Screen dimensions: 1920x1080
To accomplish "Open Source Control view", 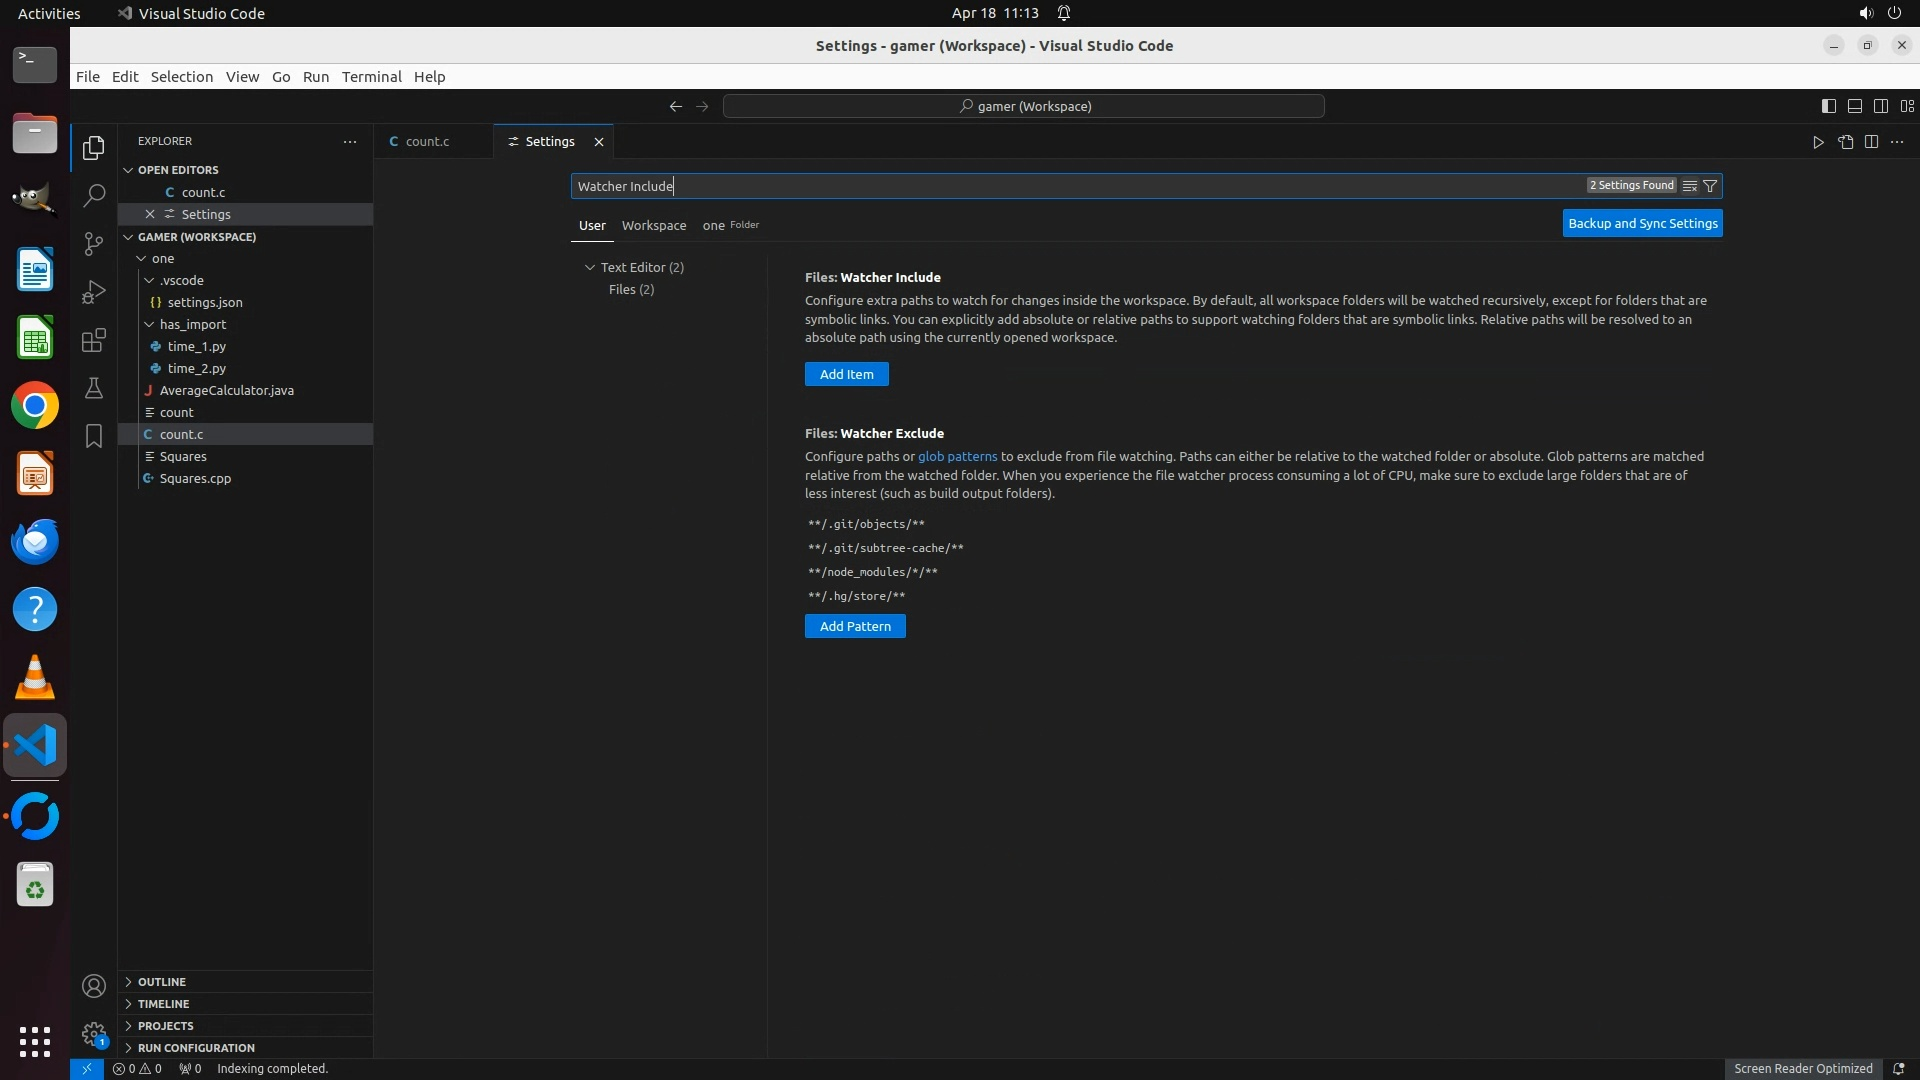I will click(x=93, y=244).
